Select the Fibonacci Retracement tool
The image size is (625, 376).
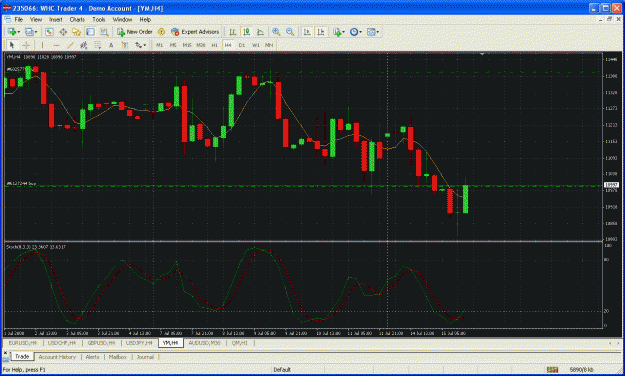(97, 45)
